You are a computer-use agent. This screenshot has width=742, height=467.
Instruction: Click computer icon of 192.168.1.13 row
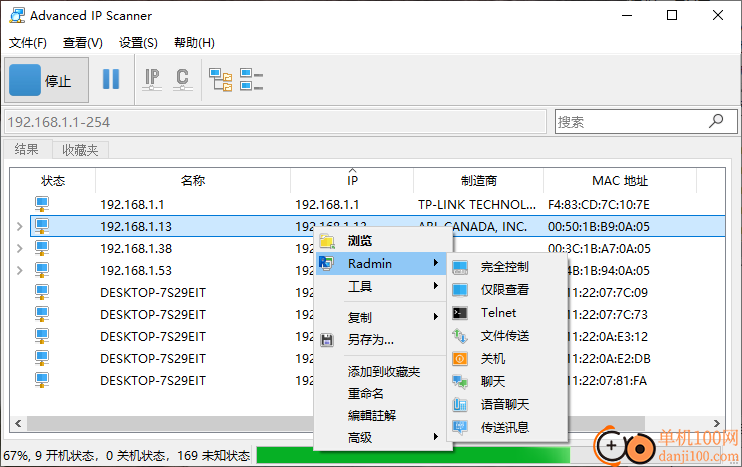coord(42,226)
